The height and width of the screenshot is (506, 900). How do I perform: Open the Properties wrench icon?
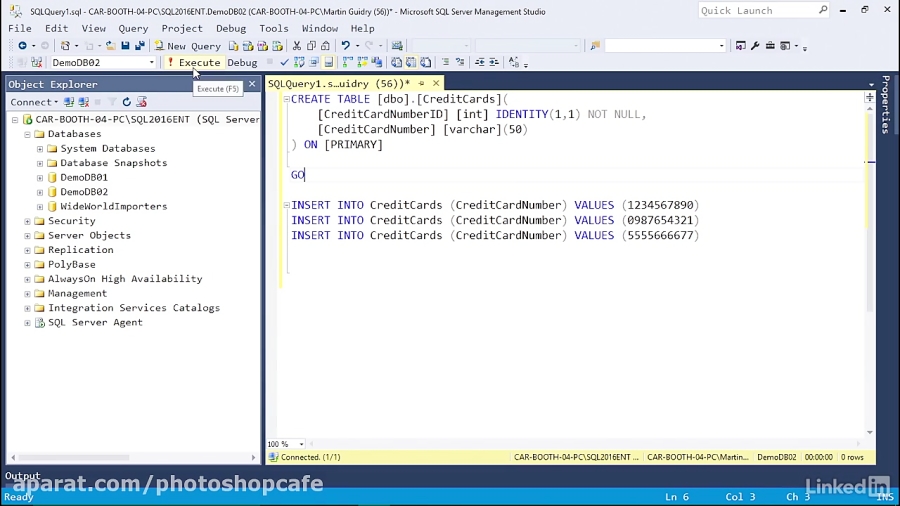point(755,46)
